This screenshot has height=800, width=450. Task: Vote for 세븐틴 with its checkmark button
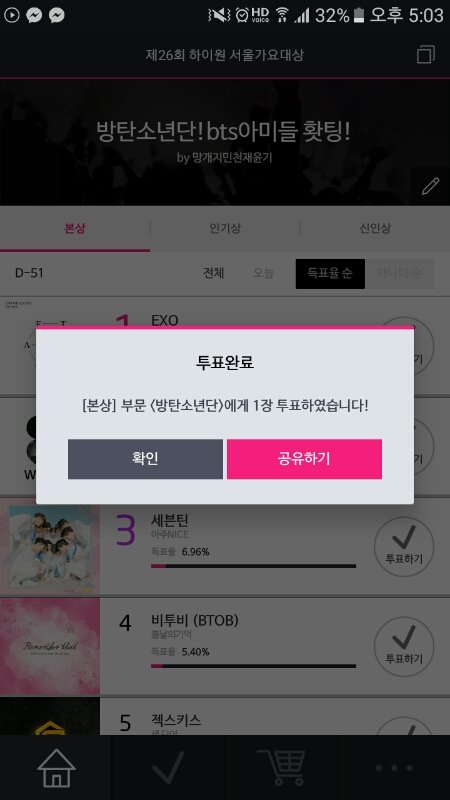coord(404,546)
